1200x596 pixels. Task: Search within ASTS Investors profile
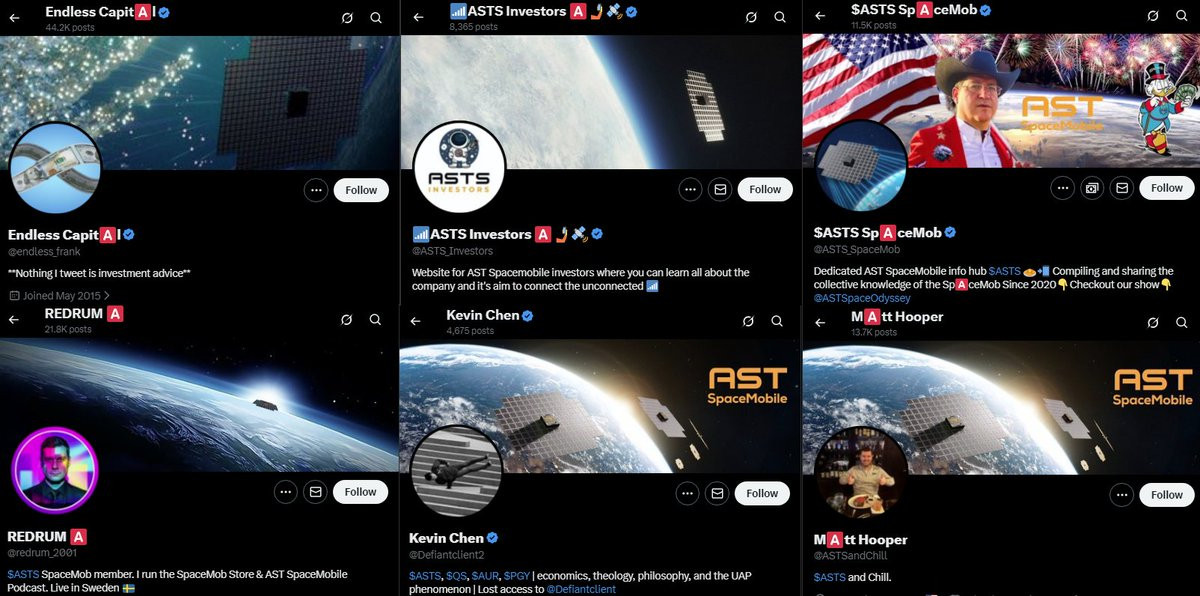(777, 18)
